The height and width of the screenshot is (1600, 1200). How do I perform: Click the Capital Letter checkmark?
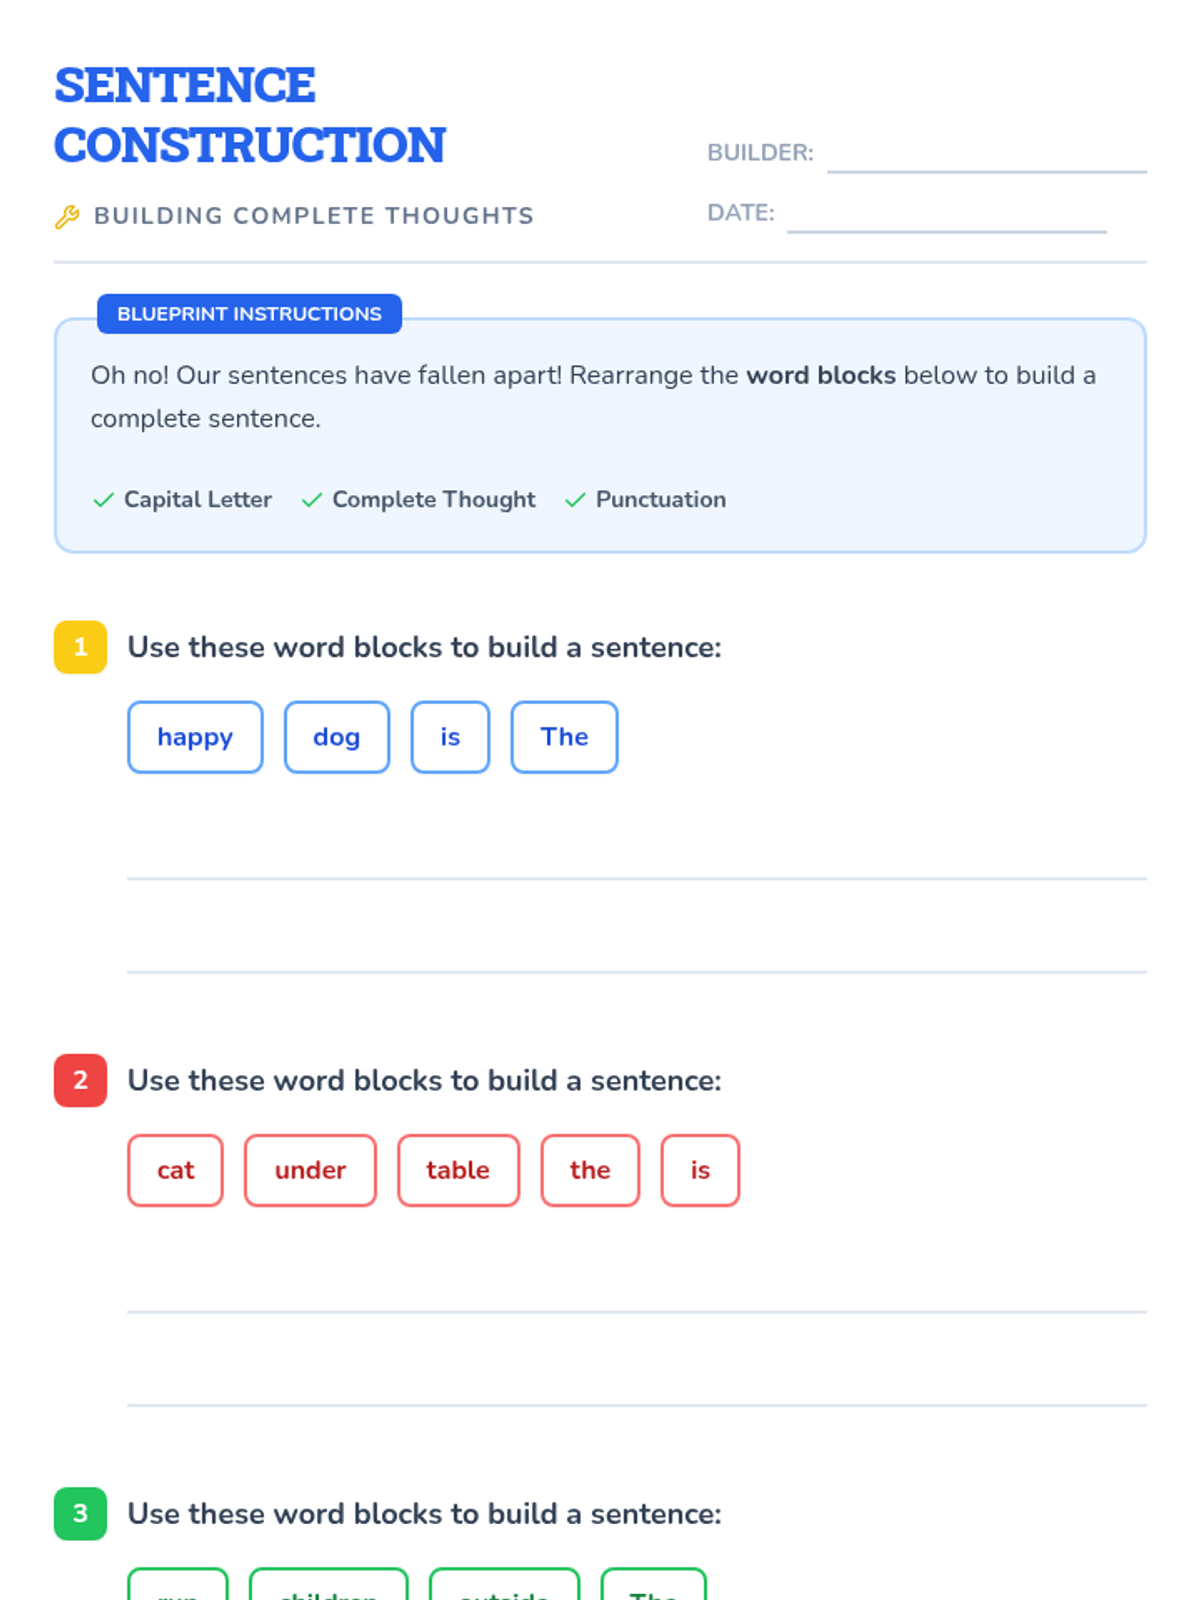tap(103, 500)
